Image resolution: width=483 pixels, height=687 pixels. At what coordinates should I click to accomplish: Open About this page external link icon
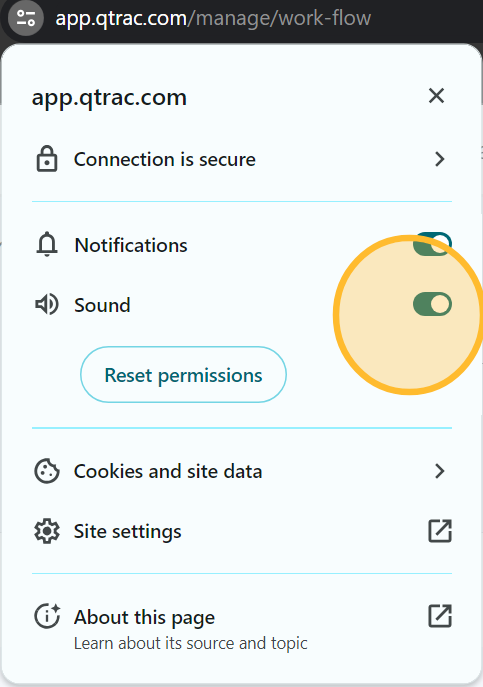(440, 616)
